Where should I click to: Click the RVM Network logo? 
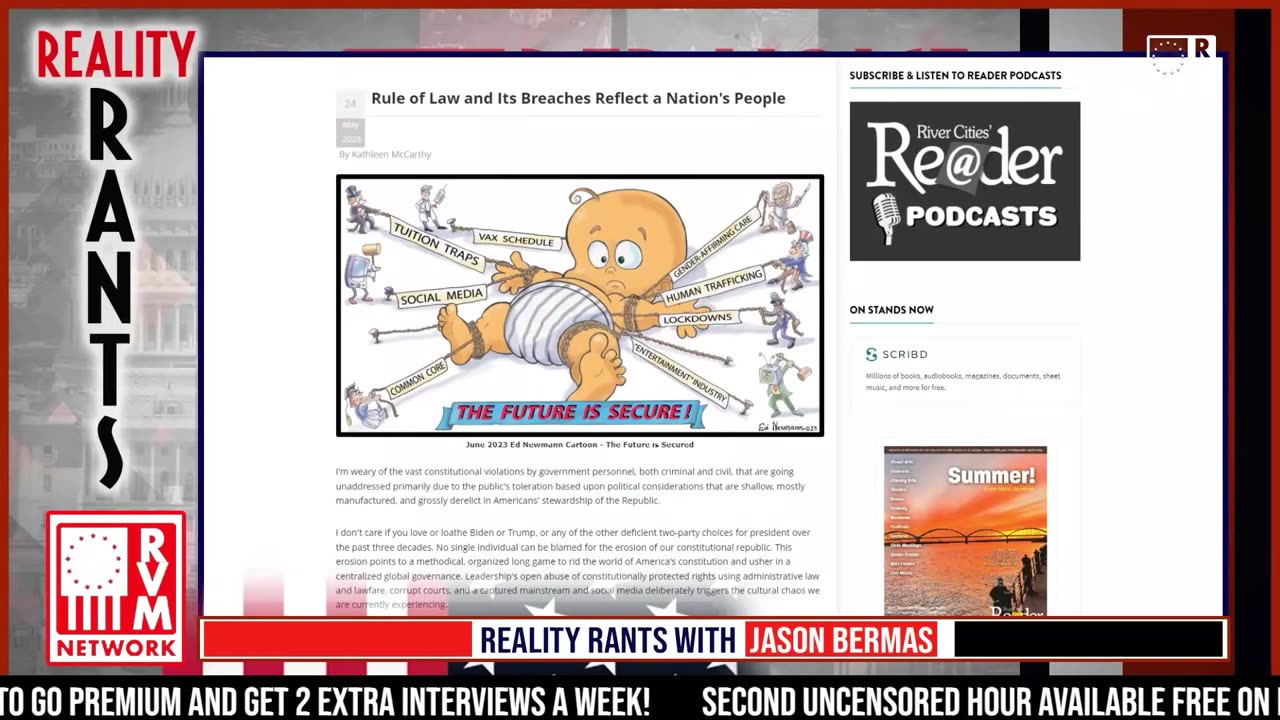point(116,588)
